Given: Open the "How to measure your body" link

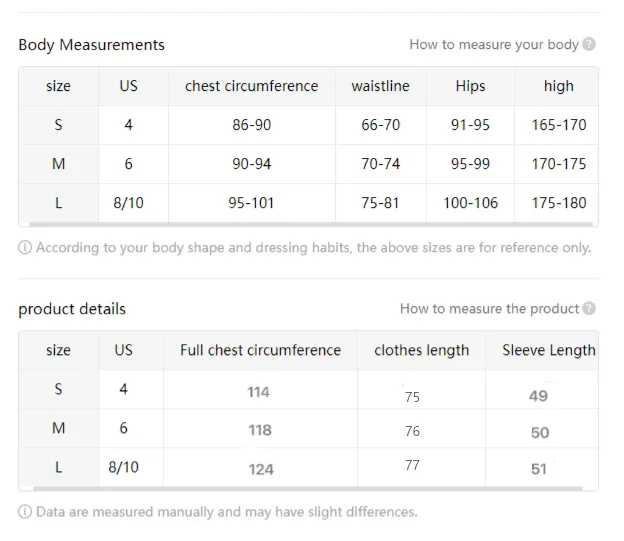Looking at the screenshot, I should coord(494,44).
